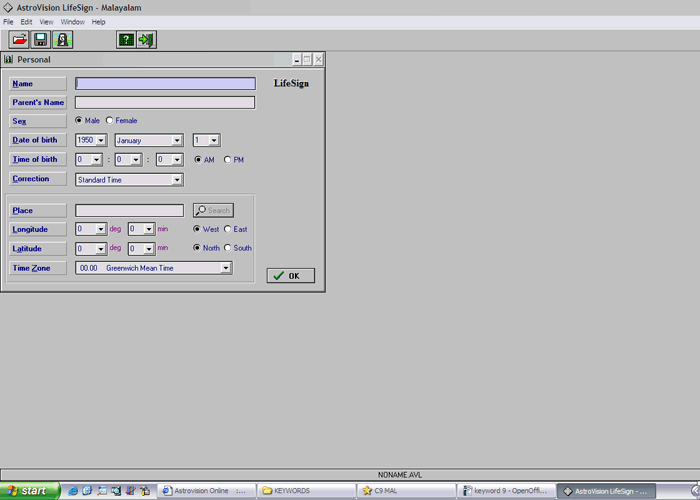
Task: Click the Name label button
Action: 38,84
